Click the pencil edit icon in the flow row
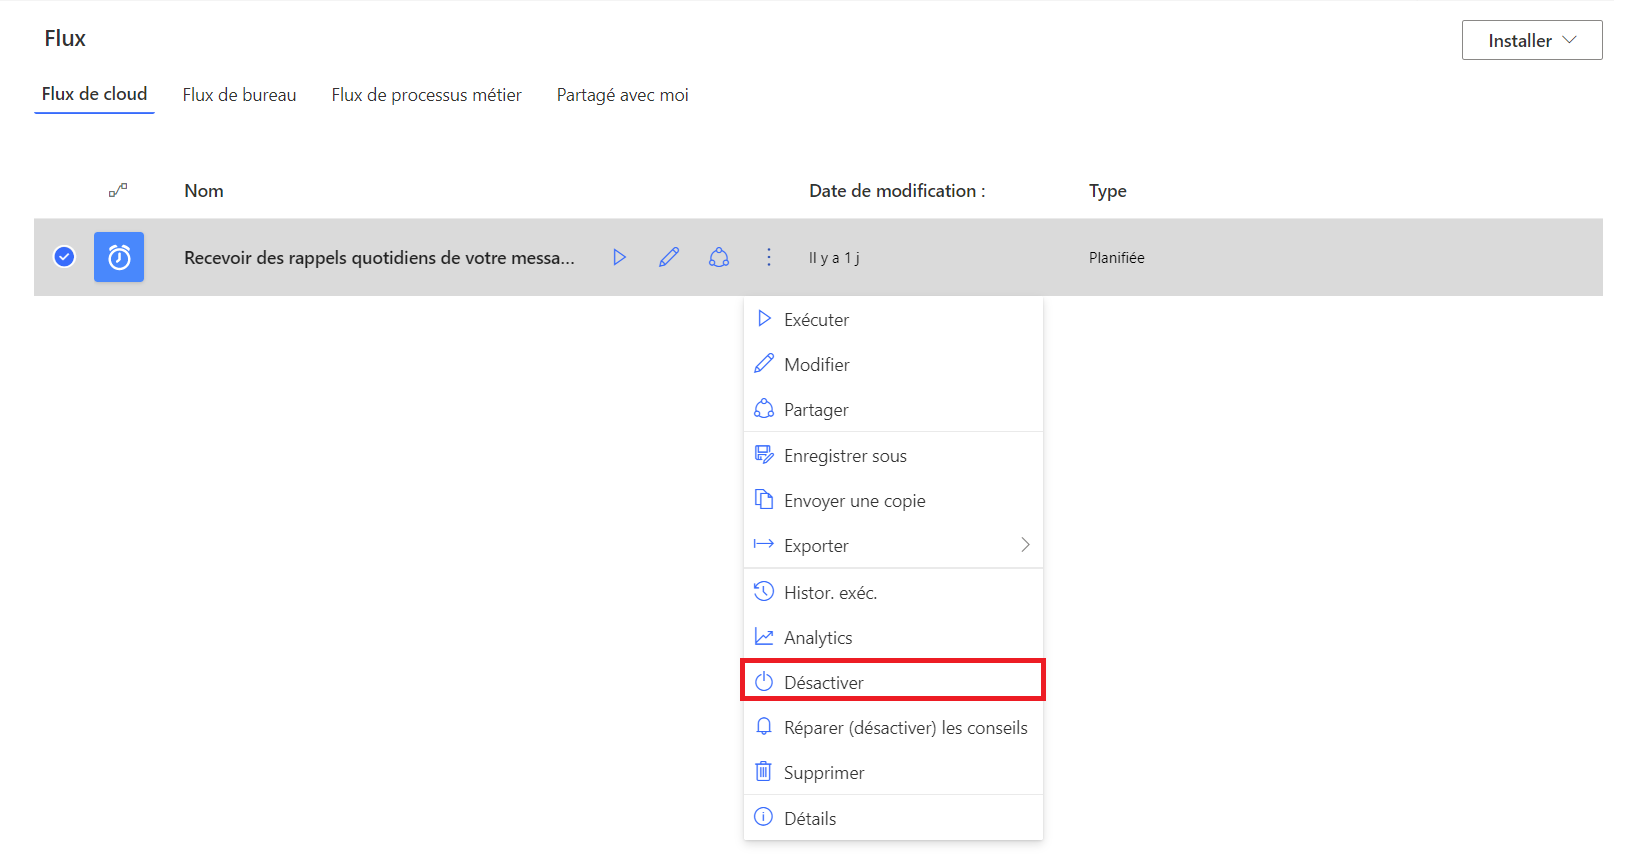 (669, 257)
